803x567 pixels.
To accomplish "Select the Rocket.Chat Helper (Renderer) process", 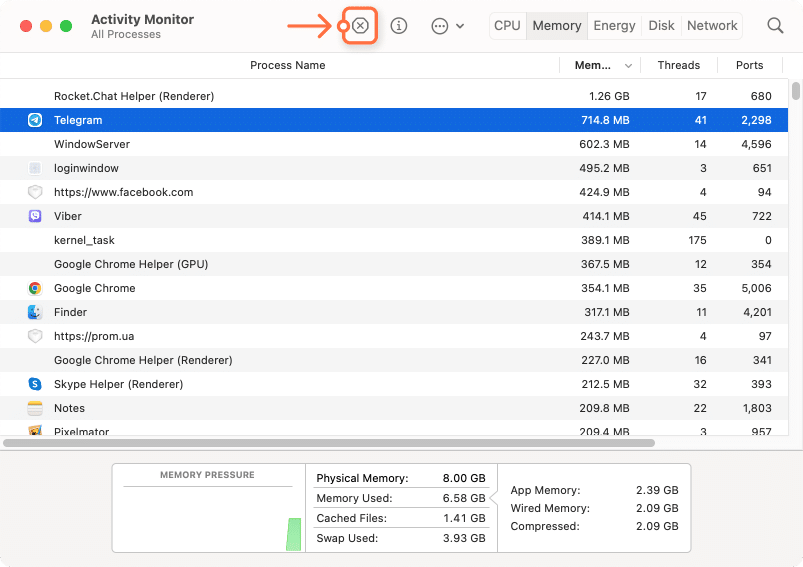I will coord(134,96).
